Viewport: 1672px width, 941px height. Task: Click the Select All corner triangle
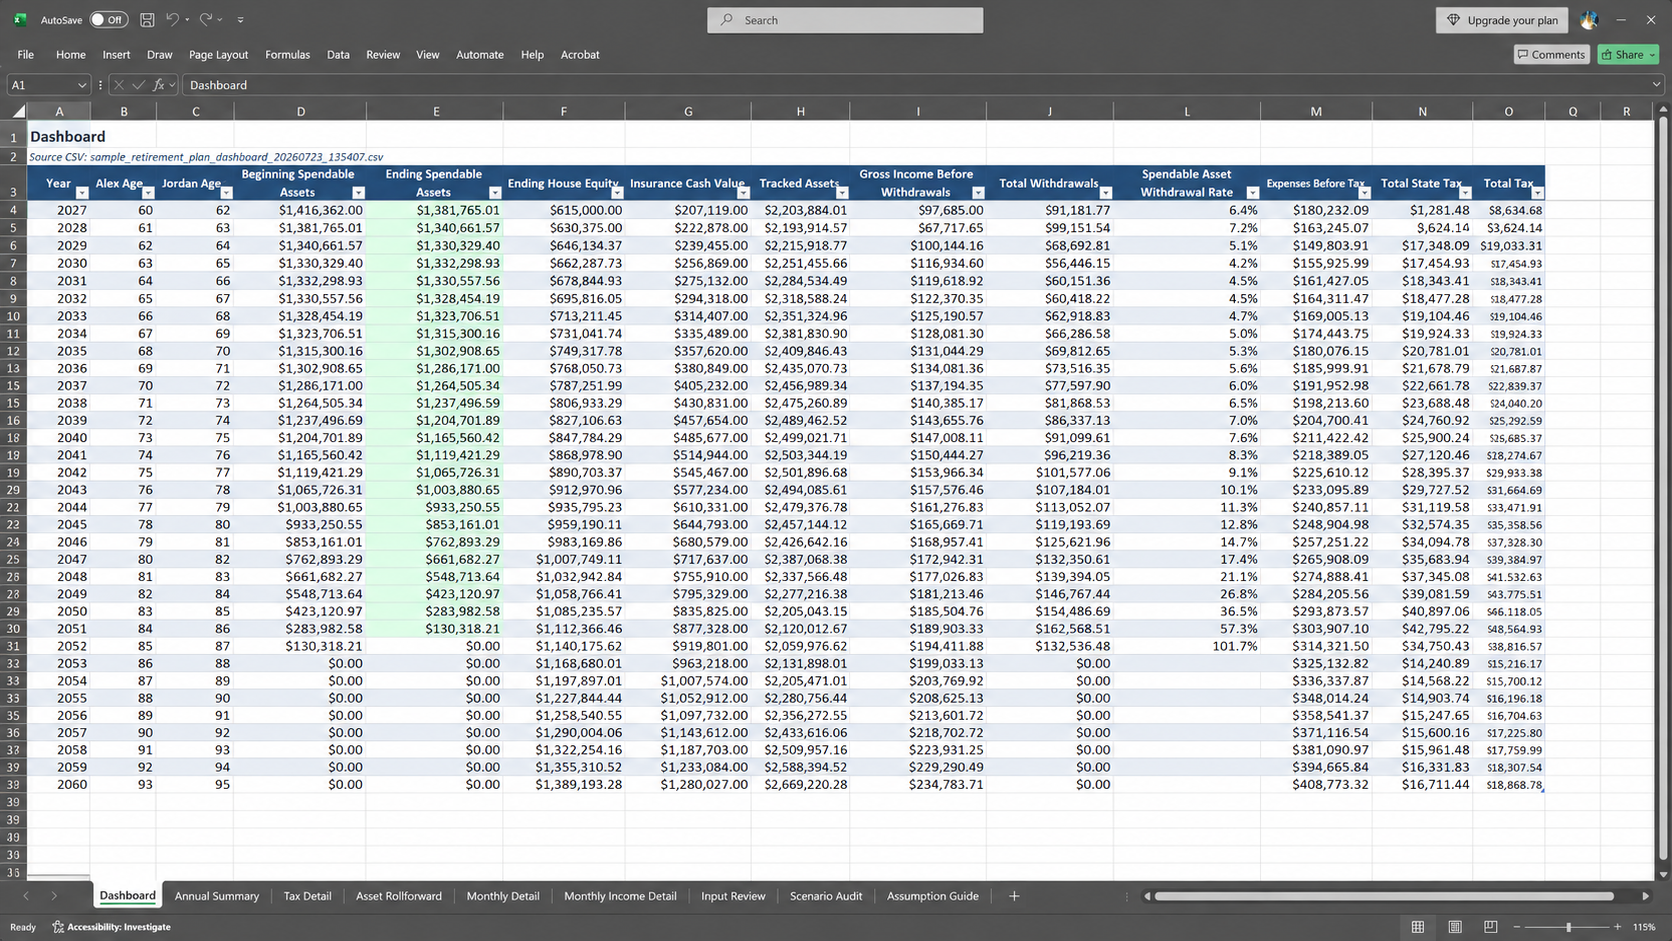(x=18, y=111)
